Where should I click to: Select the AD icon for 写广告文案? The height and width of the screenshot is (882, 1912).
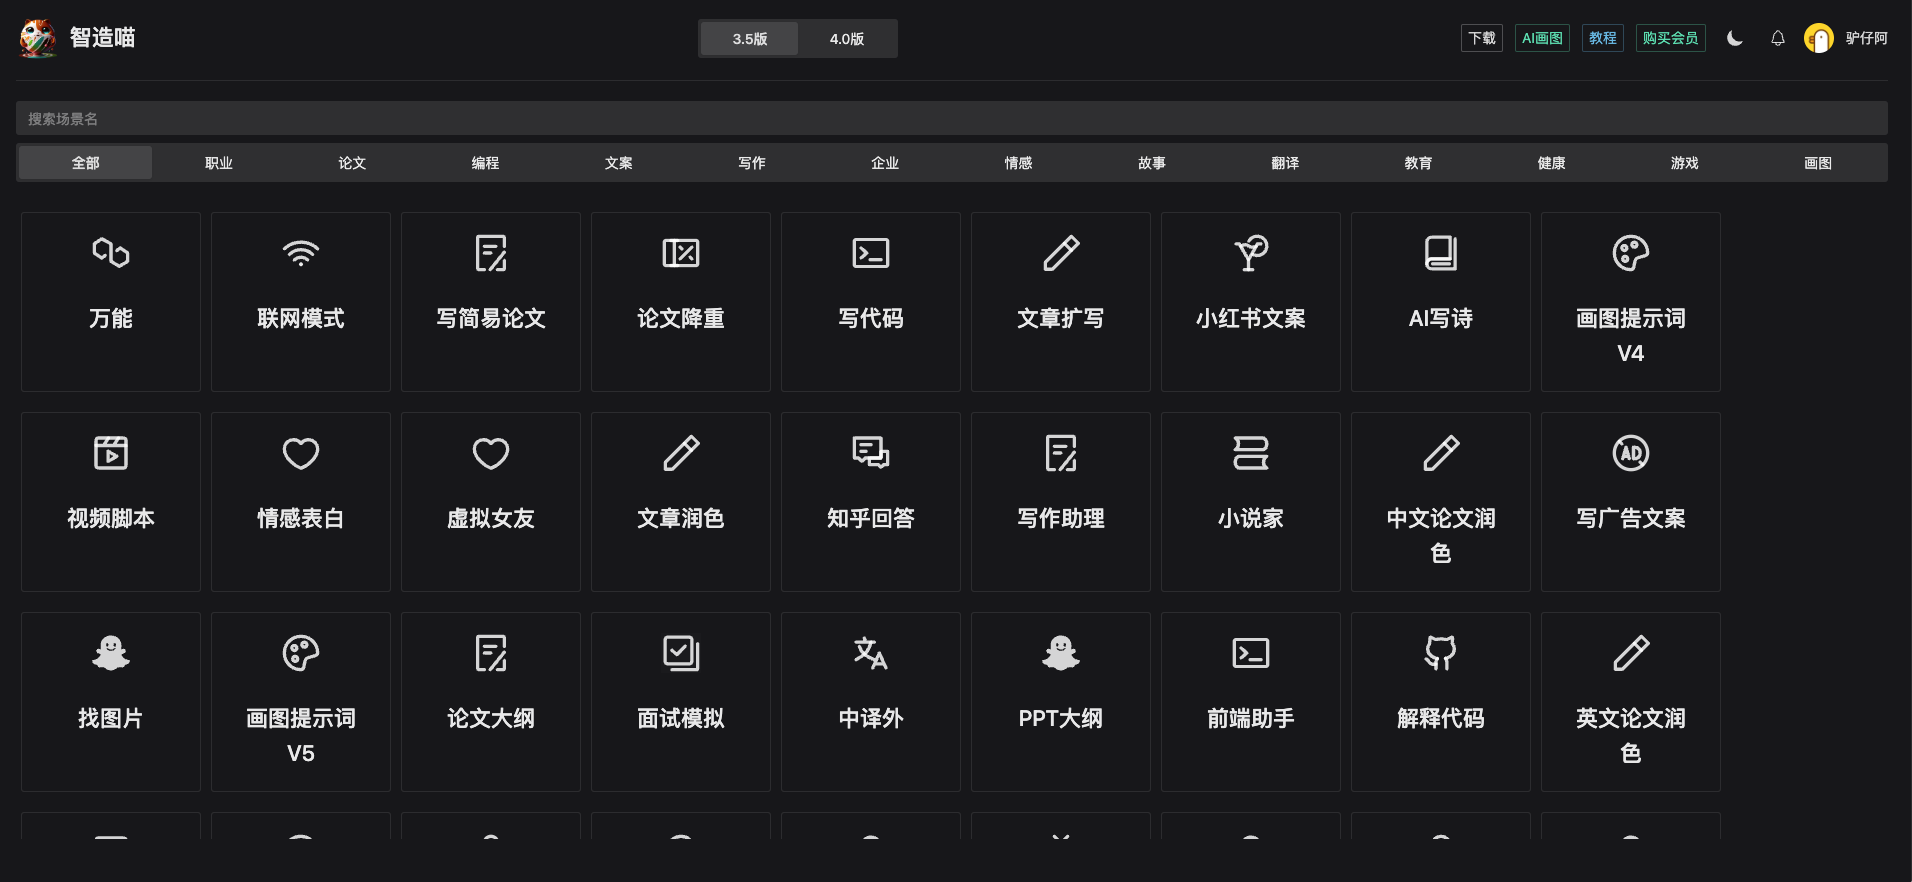pyautogui.click(x=1630, y=454)
